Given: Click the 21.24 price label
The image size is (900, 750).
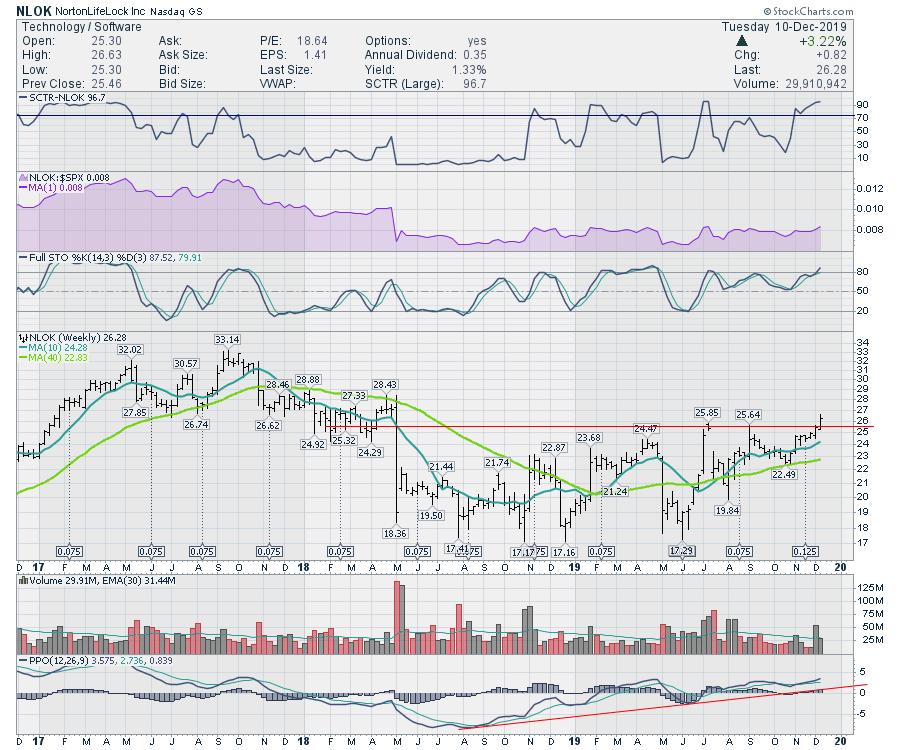Looking at the screenshot, I should (x=615, y=491).
